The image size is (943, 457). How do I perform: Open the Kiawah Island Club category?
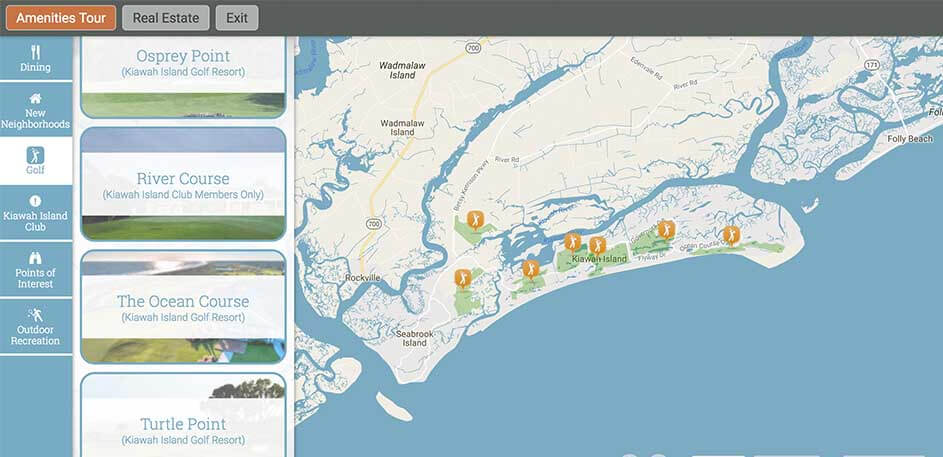pyautogui.click(x=36, y=213)
